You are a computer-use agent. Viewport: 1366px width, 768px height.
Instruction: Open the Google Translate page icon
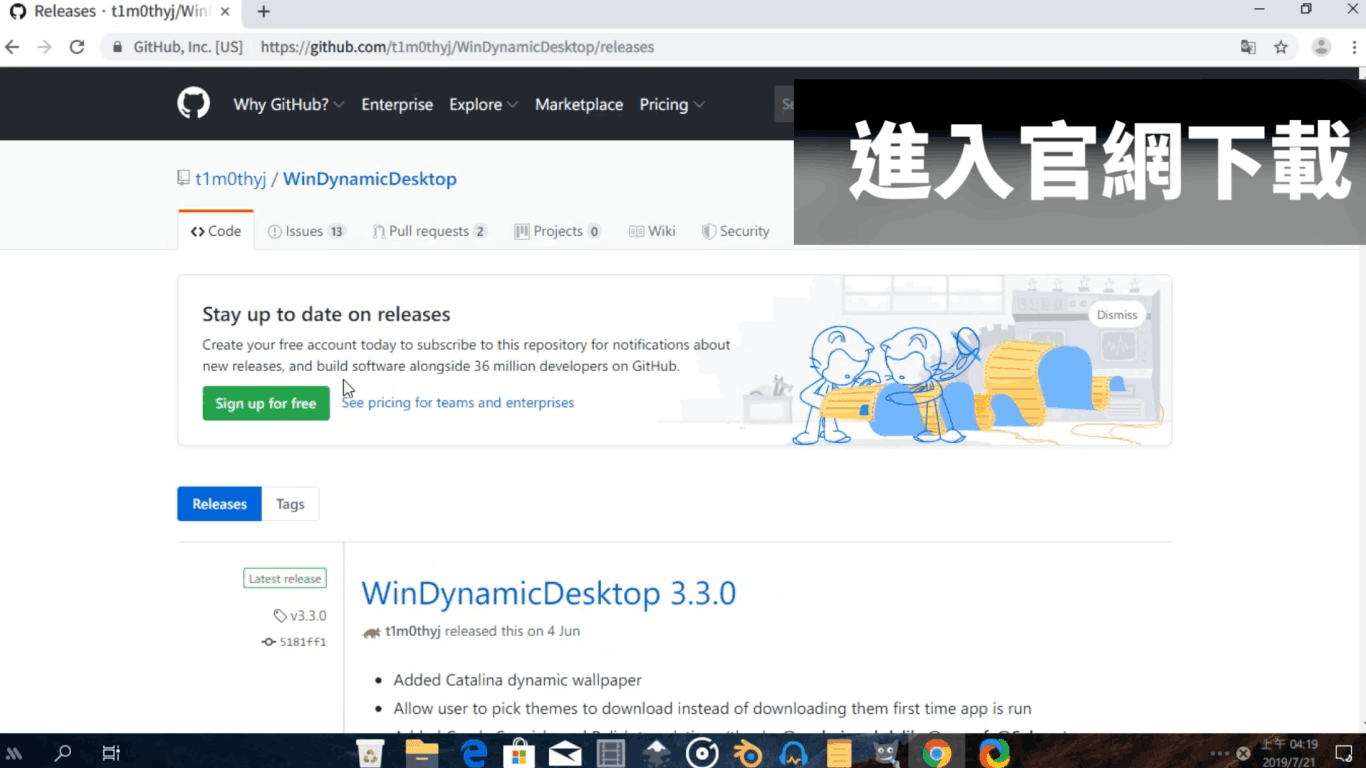pyautogui.click(x=1248, y=47)
